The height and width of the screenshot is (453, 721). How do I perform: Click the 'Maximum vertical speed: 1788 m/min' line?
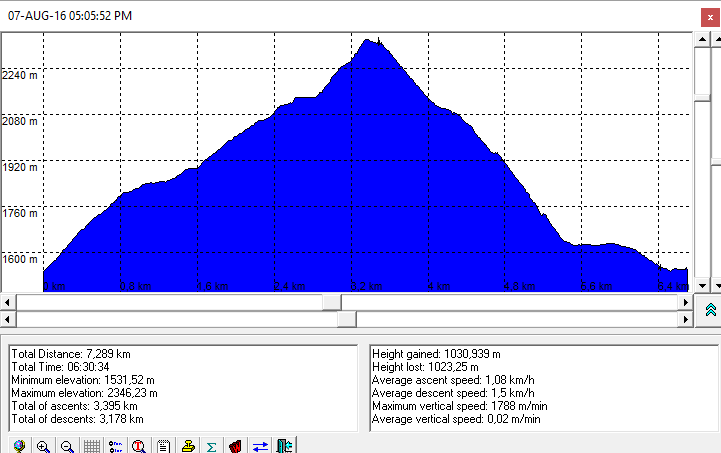(459, 406)
